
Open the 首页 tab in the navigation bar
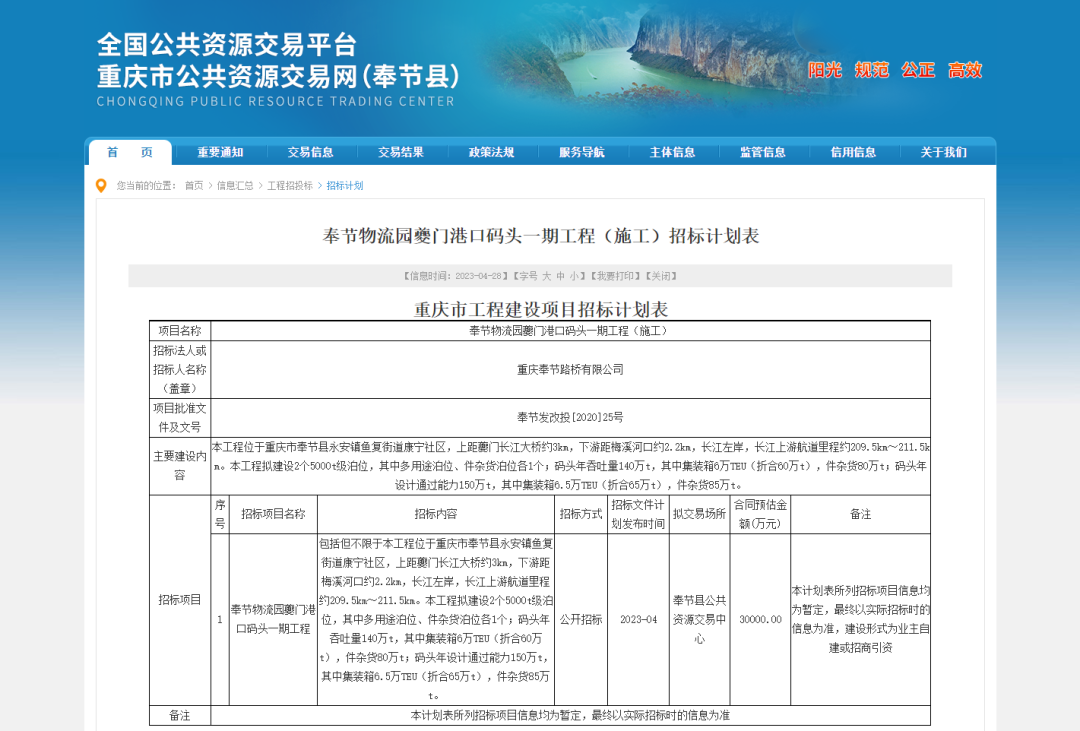click(129, 152)
